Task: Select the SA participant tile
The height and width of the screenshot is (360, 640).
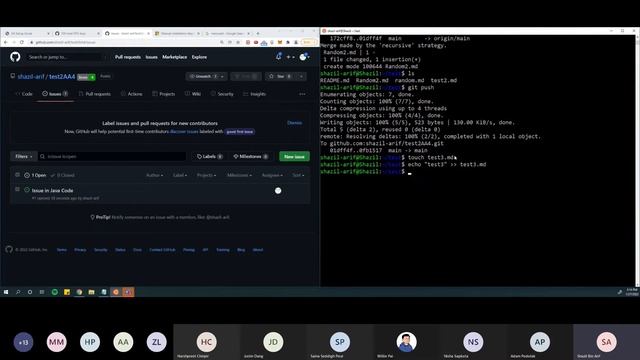Action: tap(606, 342)
